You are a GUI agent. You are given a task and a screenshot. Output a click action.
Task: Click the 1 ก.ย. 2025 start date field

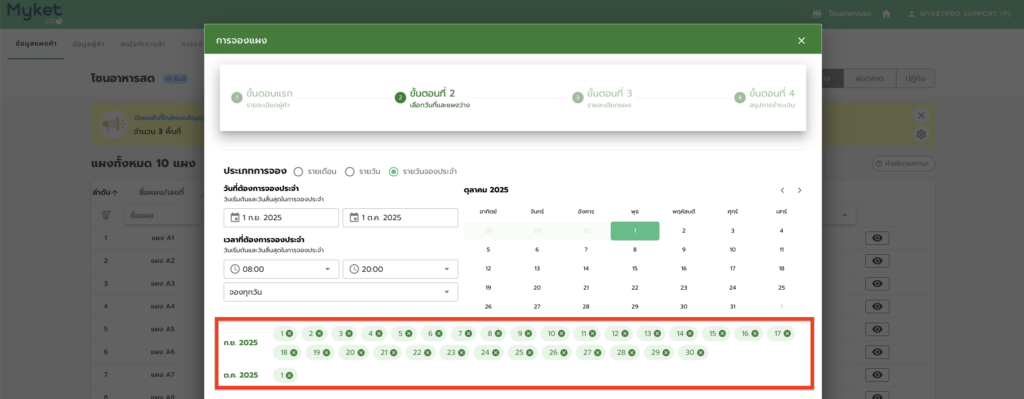point(281,217)
